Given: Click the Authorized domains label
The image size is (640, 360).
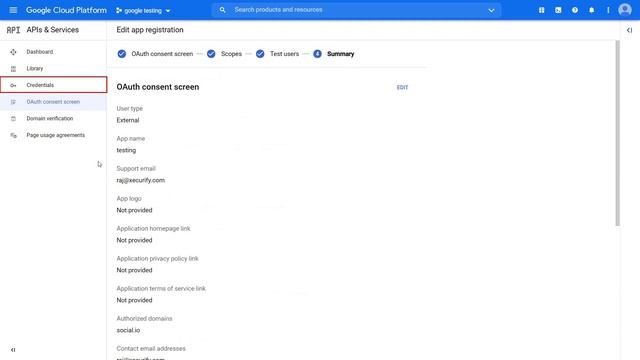Looking at the screenshot, I should pos(144,318).
